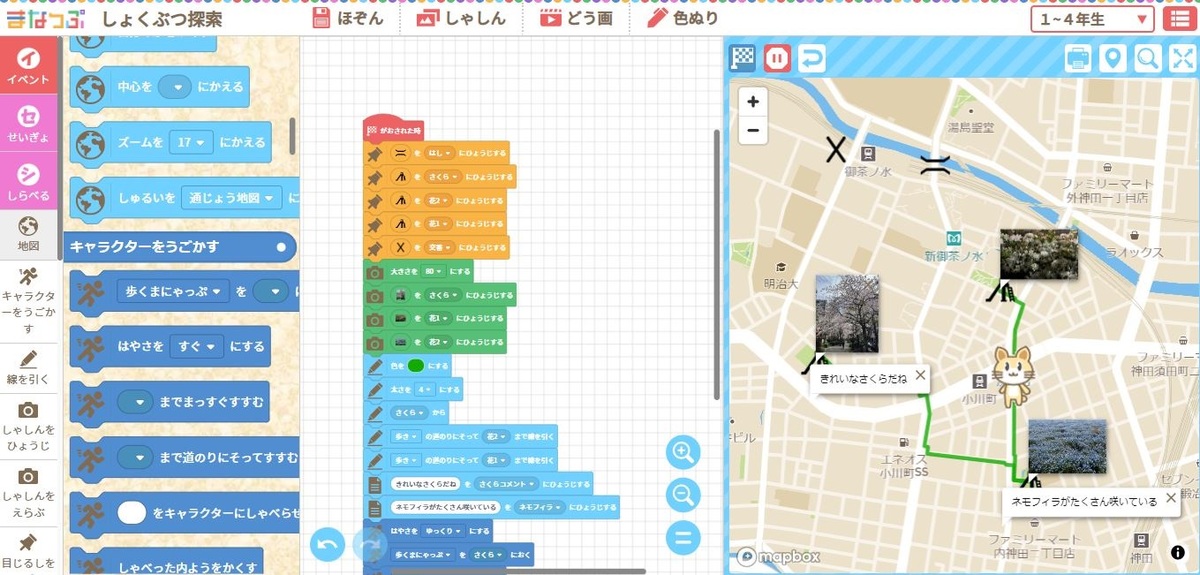Click the blue return arrow above the map

point(812,58)
